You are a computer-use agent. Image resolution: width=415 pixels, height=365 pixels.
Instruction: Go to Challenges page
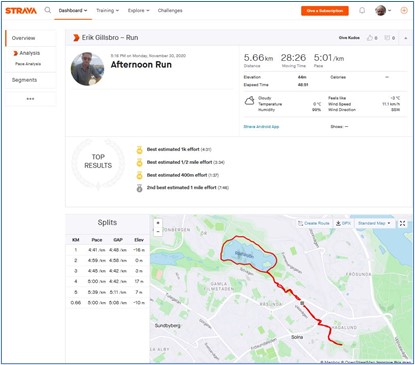pyautogui.click(x=170, y=11)
